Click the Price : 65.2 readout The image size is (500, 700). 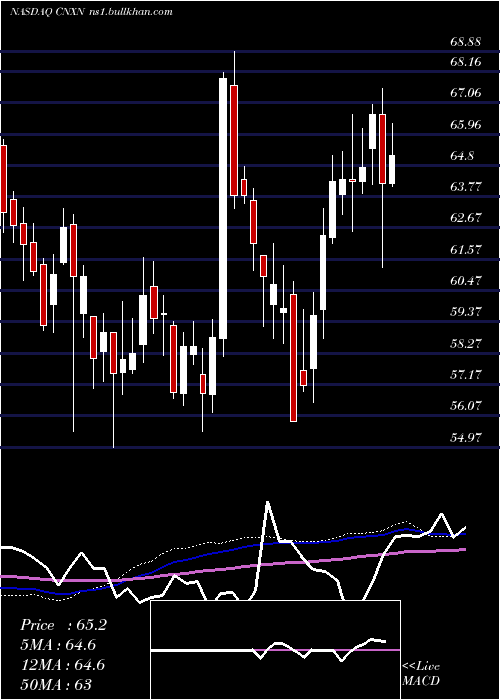pos(63,625)
